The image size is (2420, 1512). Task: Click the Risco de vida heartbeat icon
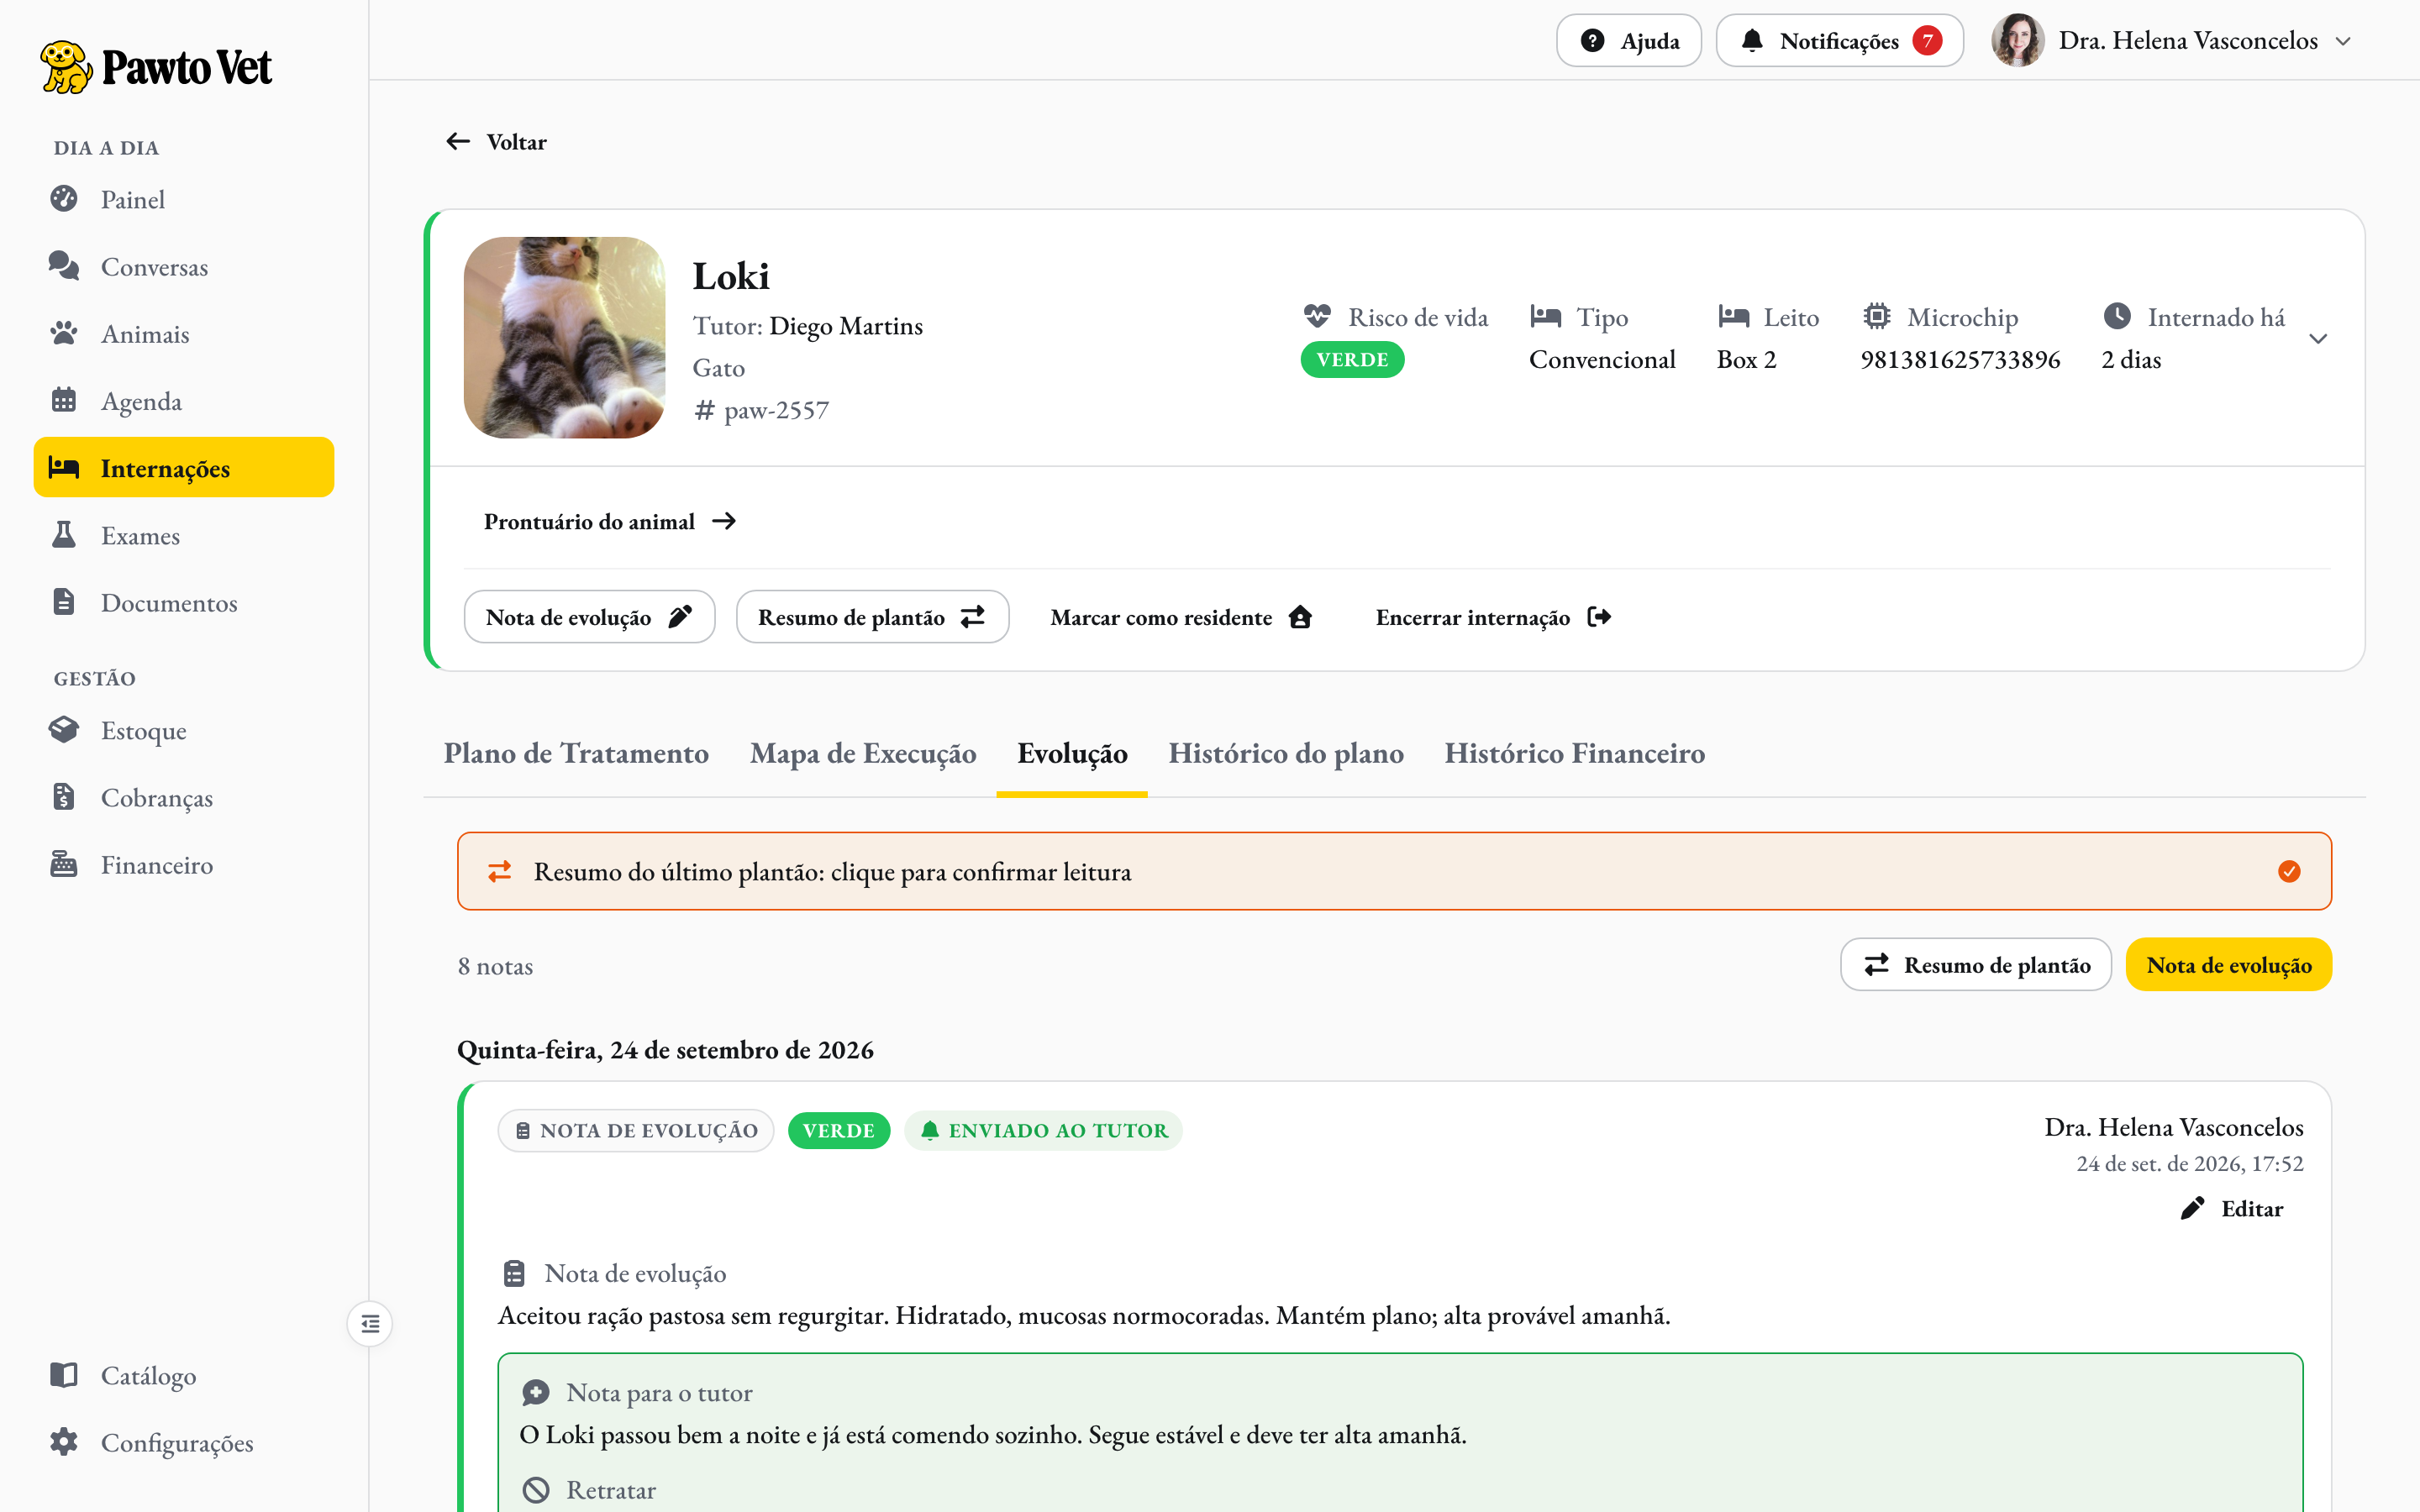pos(1317,317)
